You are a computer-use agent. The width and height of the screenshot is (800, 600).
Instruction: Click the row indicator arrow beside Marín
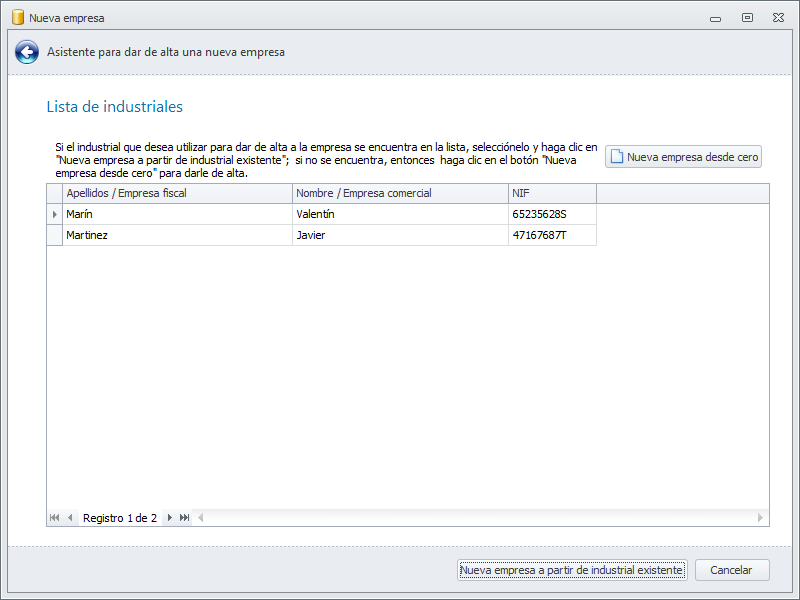(x=54, y=214)
